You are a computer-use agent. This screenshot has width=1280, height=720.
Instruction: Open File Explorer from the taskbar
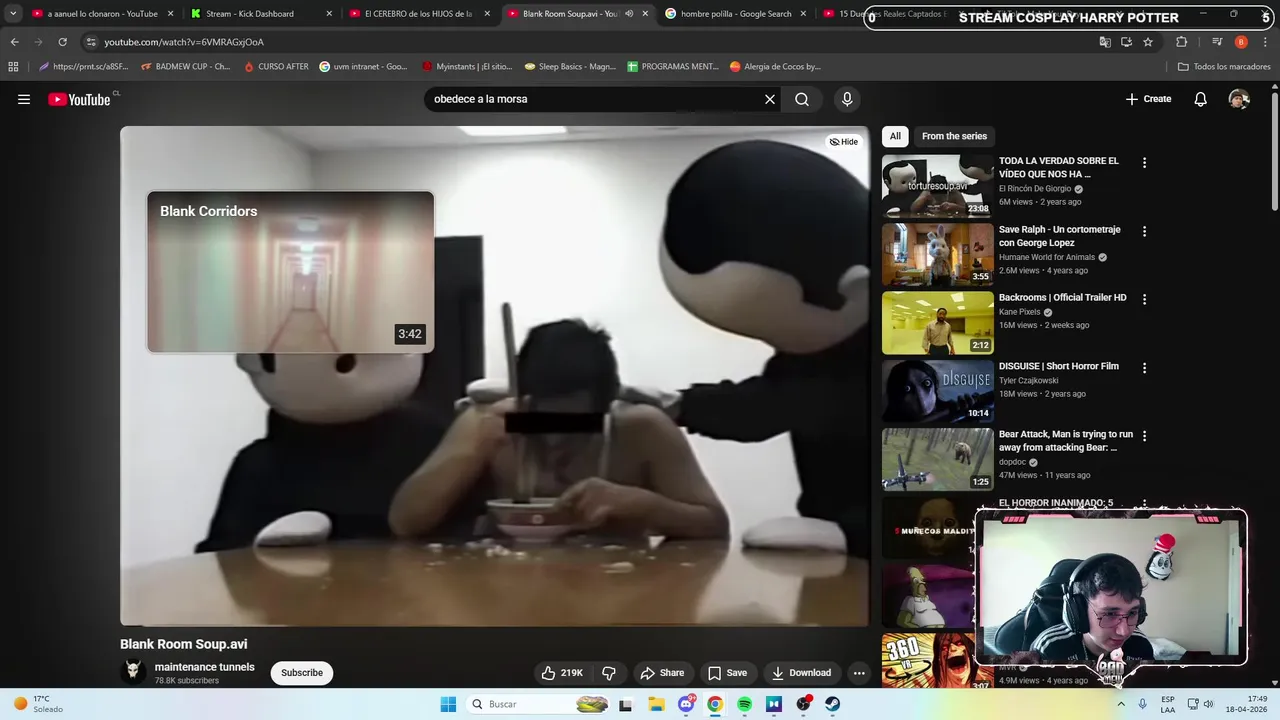656,704
